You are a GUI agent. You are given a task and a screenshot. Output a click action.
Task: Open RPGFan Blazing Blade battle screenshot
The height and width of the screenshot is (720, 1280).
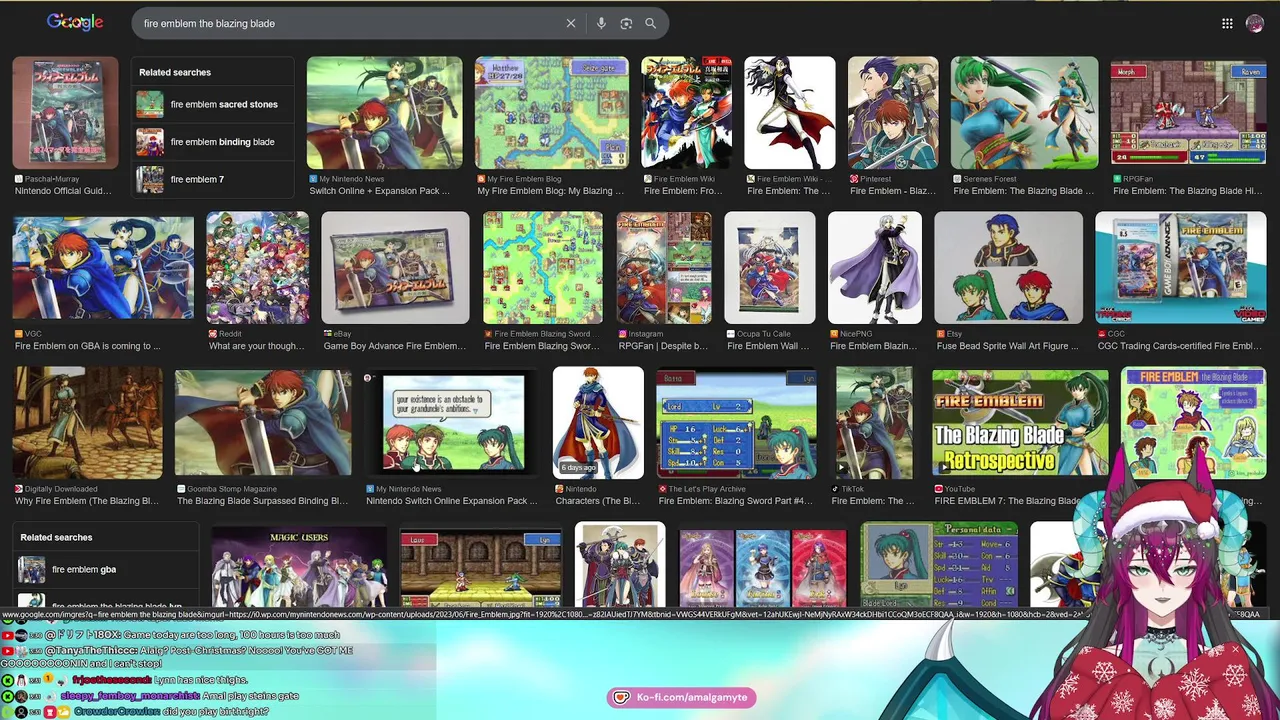(1188, 112)
